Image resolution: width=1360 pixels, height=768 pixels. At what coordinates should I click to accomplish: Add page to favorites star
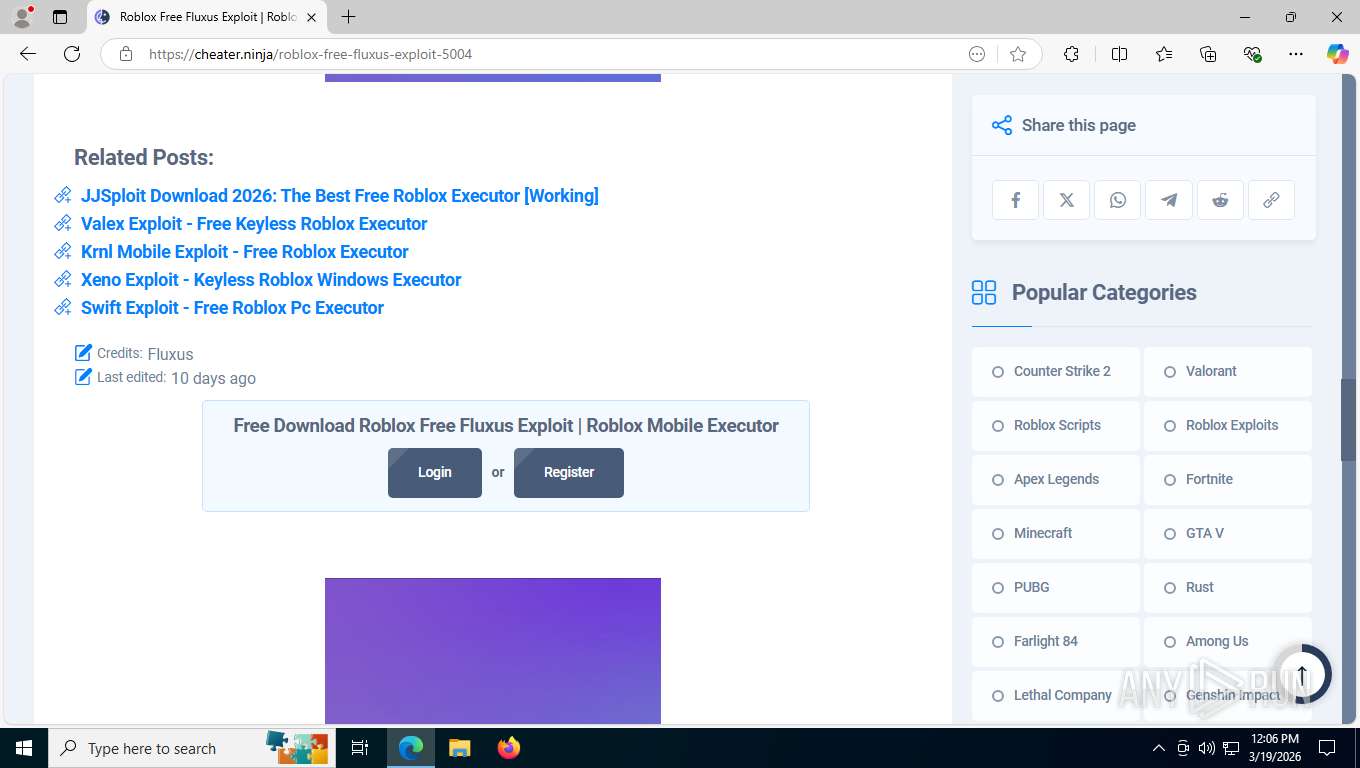tap(1018, 54)
